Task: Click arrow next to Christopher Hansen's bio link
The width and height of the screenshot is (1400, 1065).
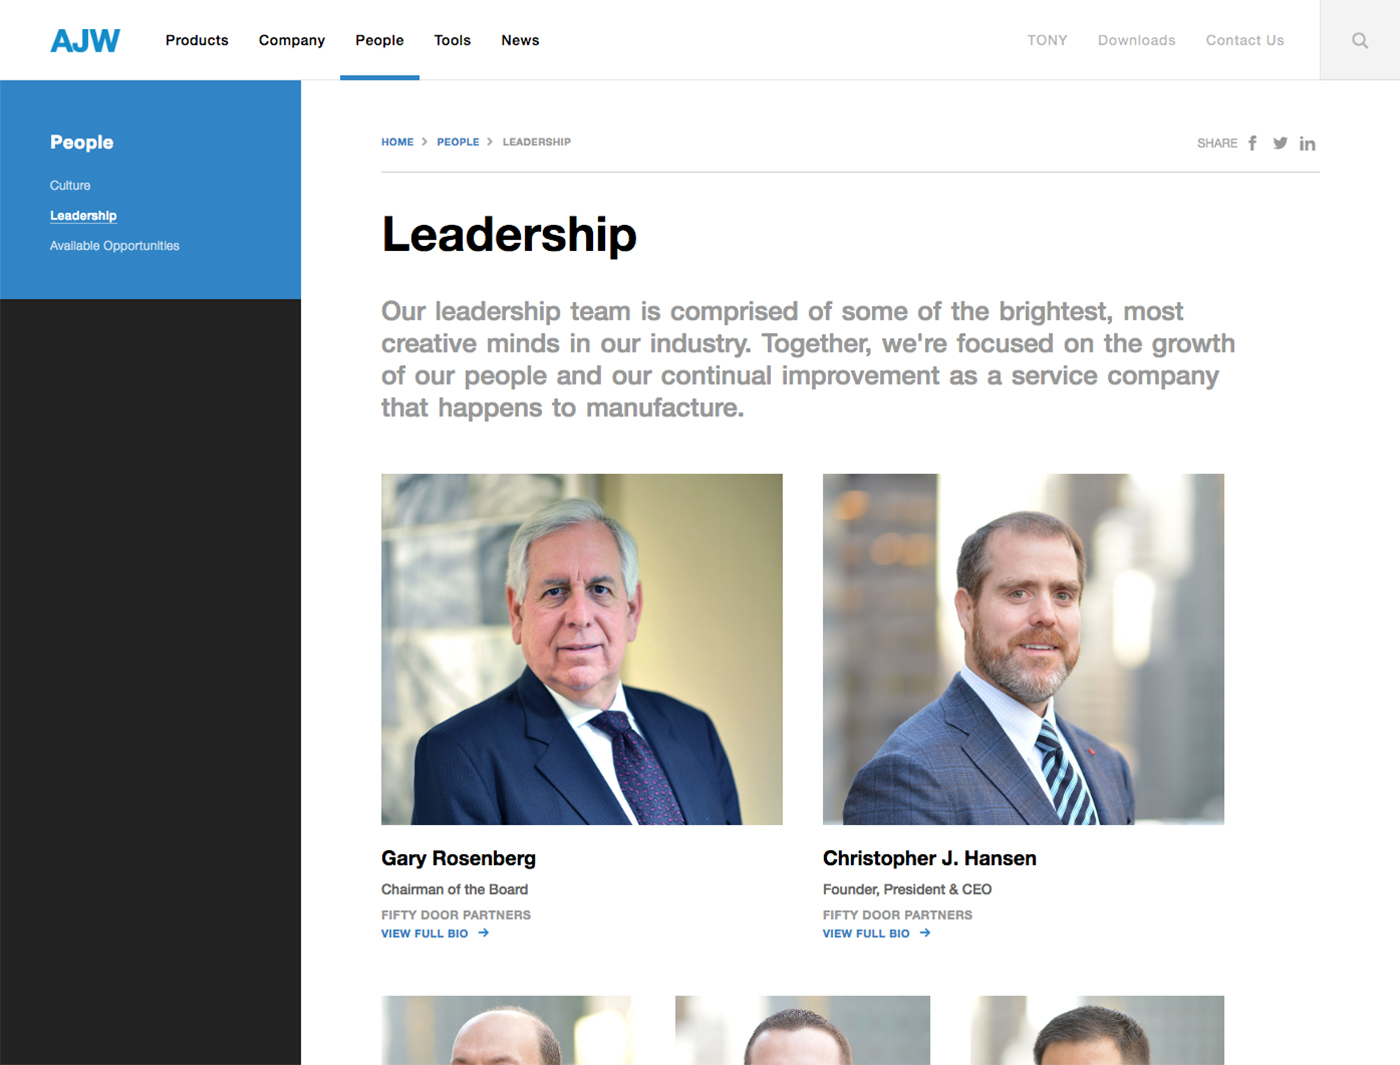Action: pyautogui.click(x=925, y=933)
